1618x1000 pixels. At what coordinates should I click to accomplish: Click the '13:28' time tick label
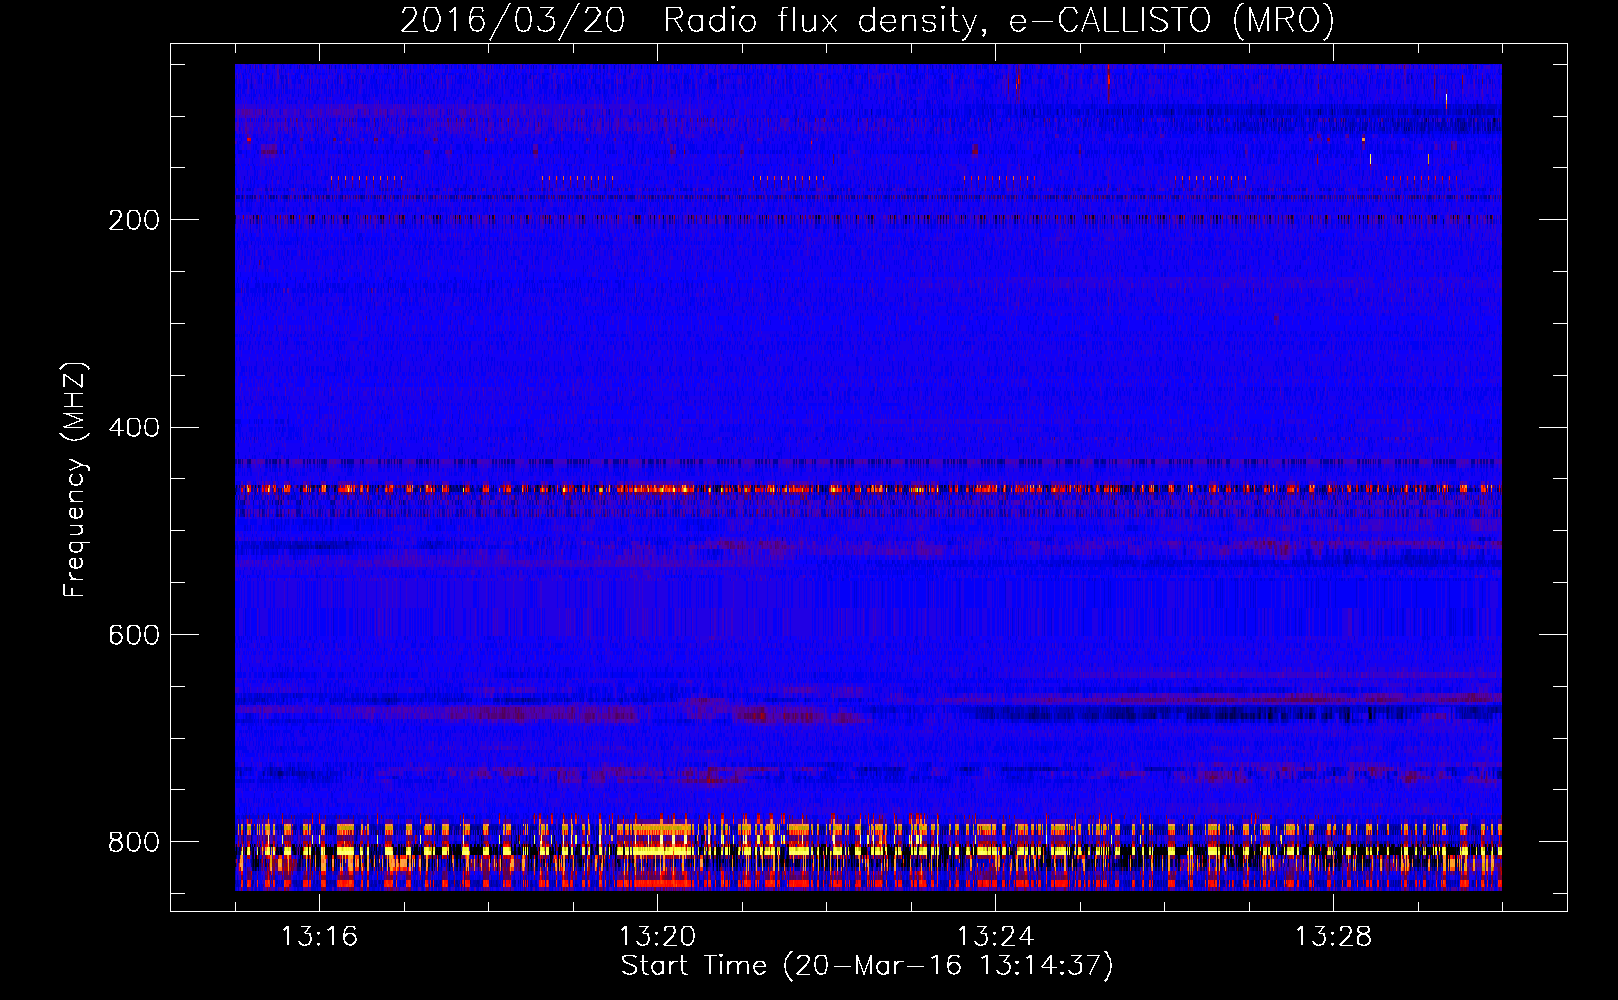click(1333, 937)
